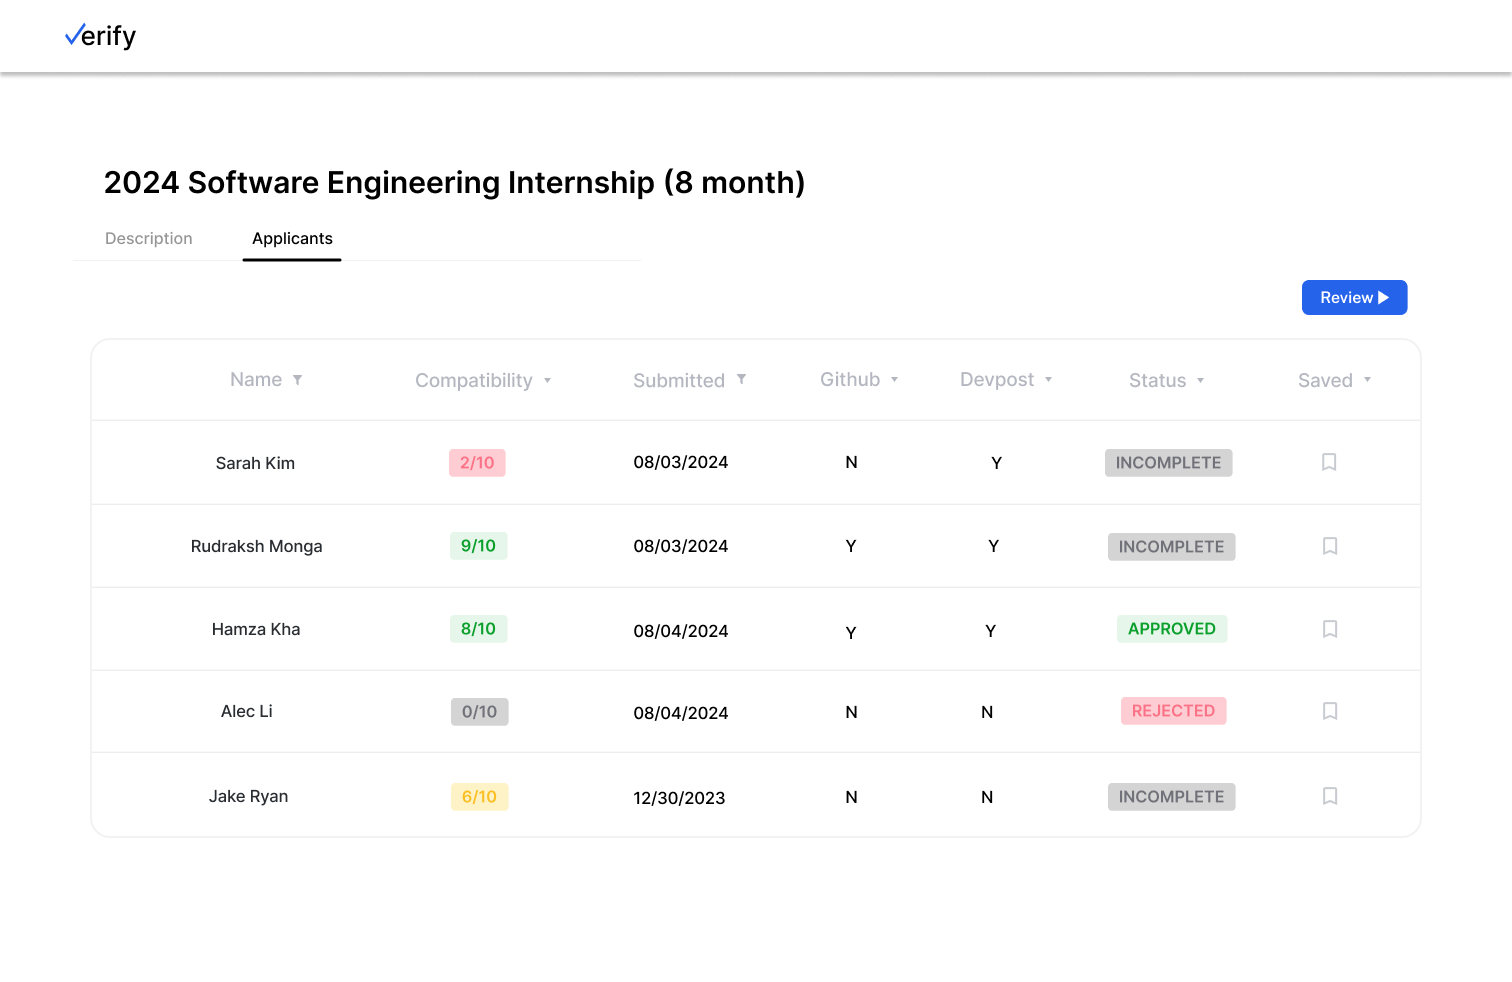1512x982 pixels.
Task: Select the Applicants tab
Action: 292,239
